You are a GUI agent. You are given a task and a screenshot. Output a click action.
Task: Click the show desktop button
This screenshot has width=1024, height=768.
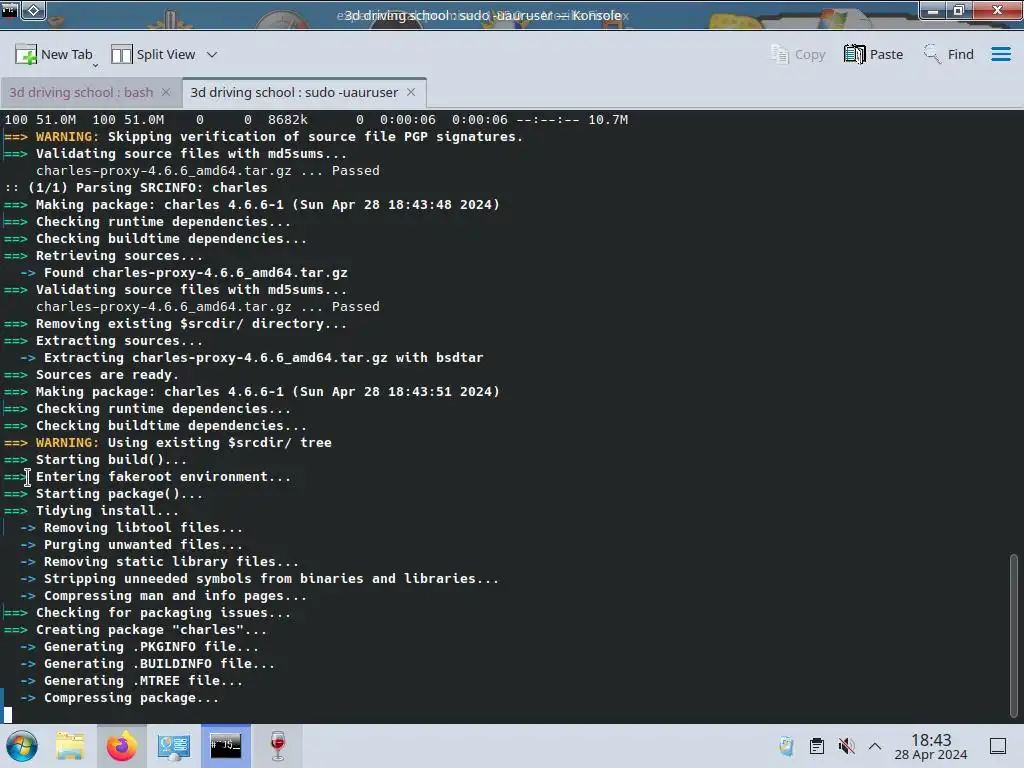point(998,746)
